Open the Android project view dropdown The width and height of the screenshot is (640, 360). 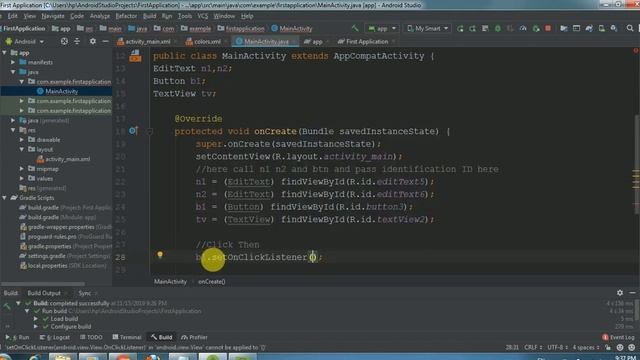coord(24,42)
